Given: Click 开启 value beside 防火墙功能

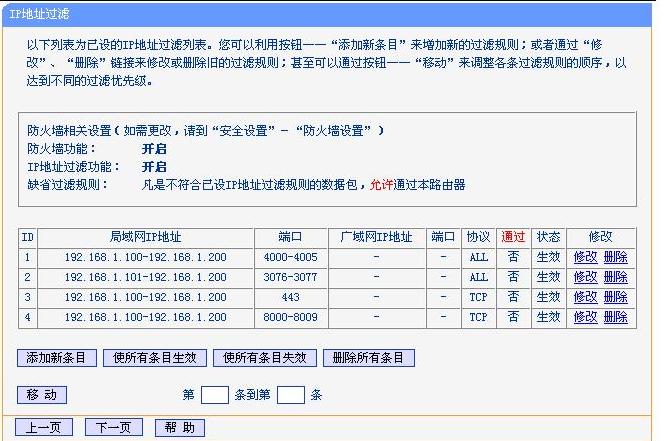Looking at the screenshot, I should click(154, 149).
